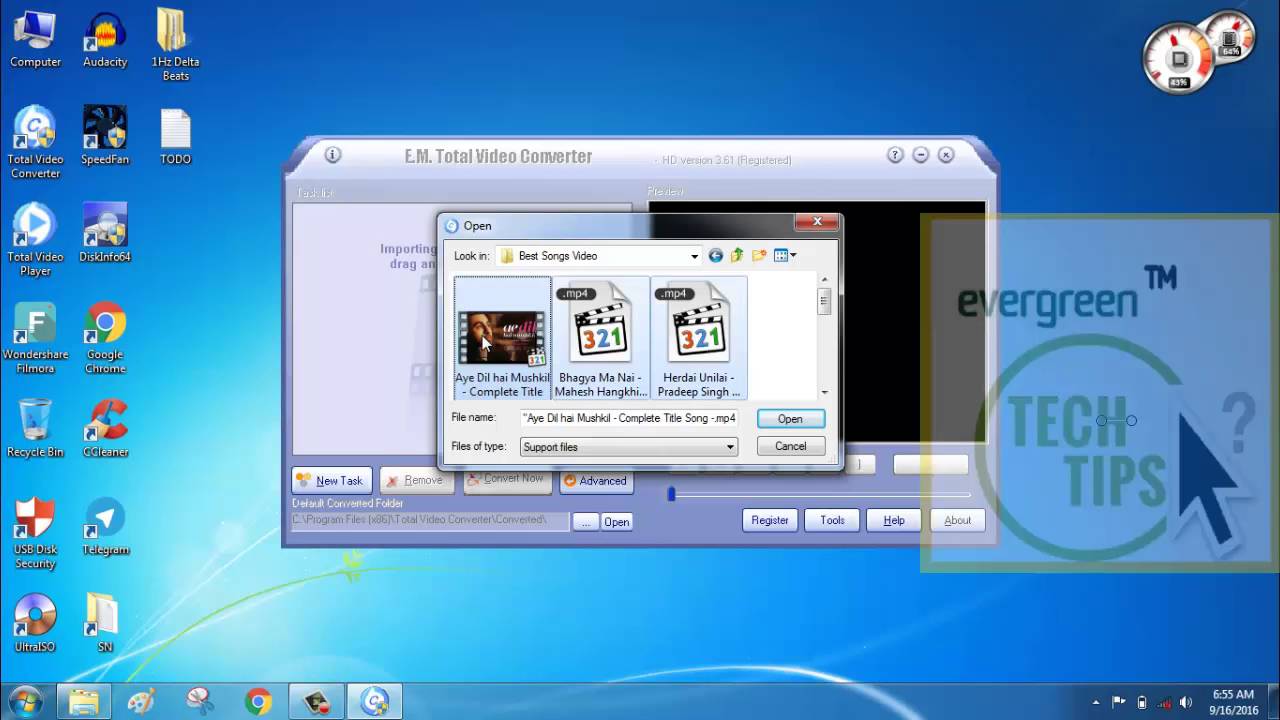The height and width of the screenshot is (720, 1280).
Task: Click the About button
Action: [957, 520]
